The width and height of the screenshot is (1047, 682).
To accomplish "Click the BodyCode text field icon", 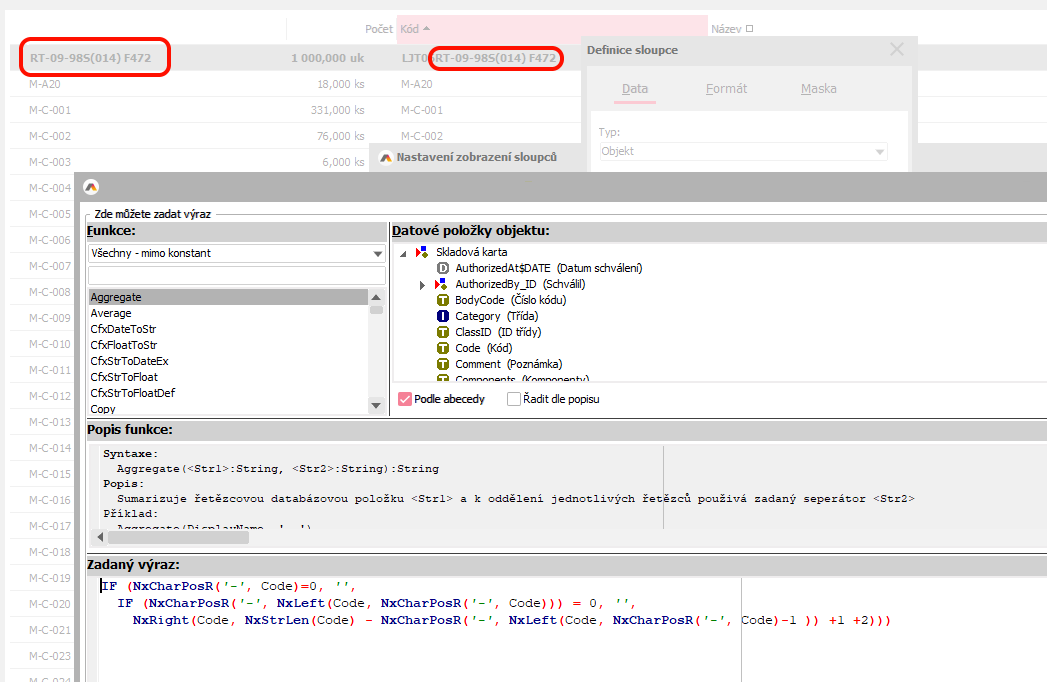I will click(443, 300).
